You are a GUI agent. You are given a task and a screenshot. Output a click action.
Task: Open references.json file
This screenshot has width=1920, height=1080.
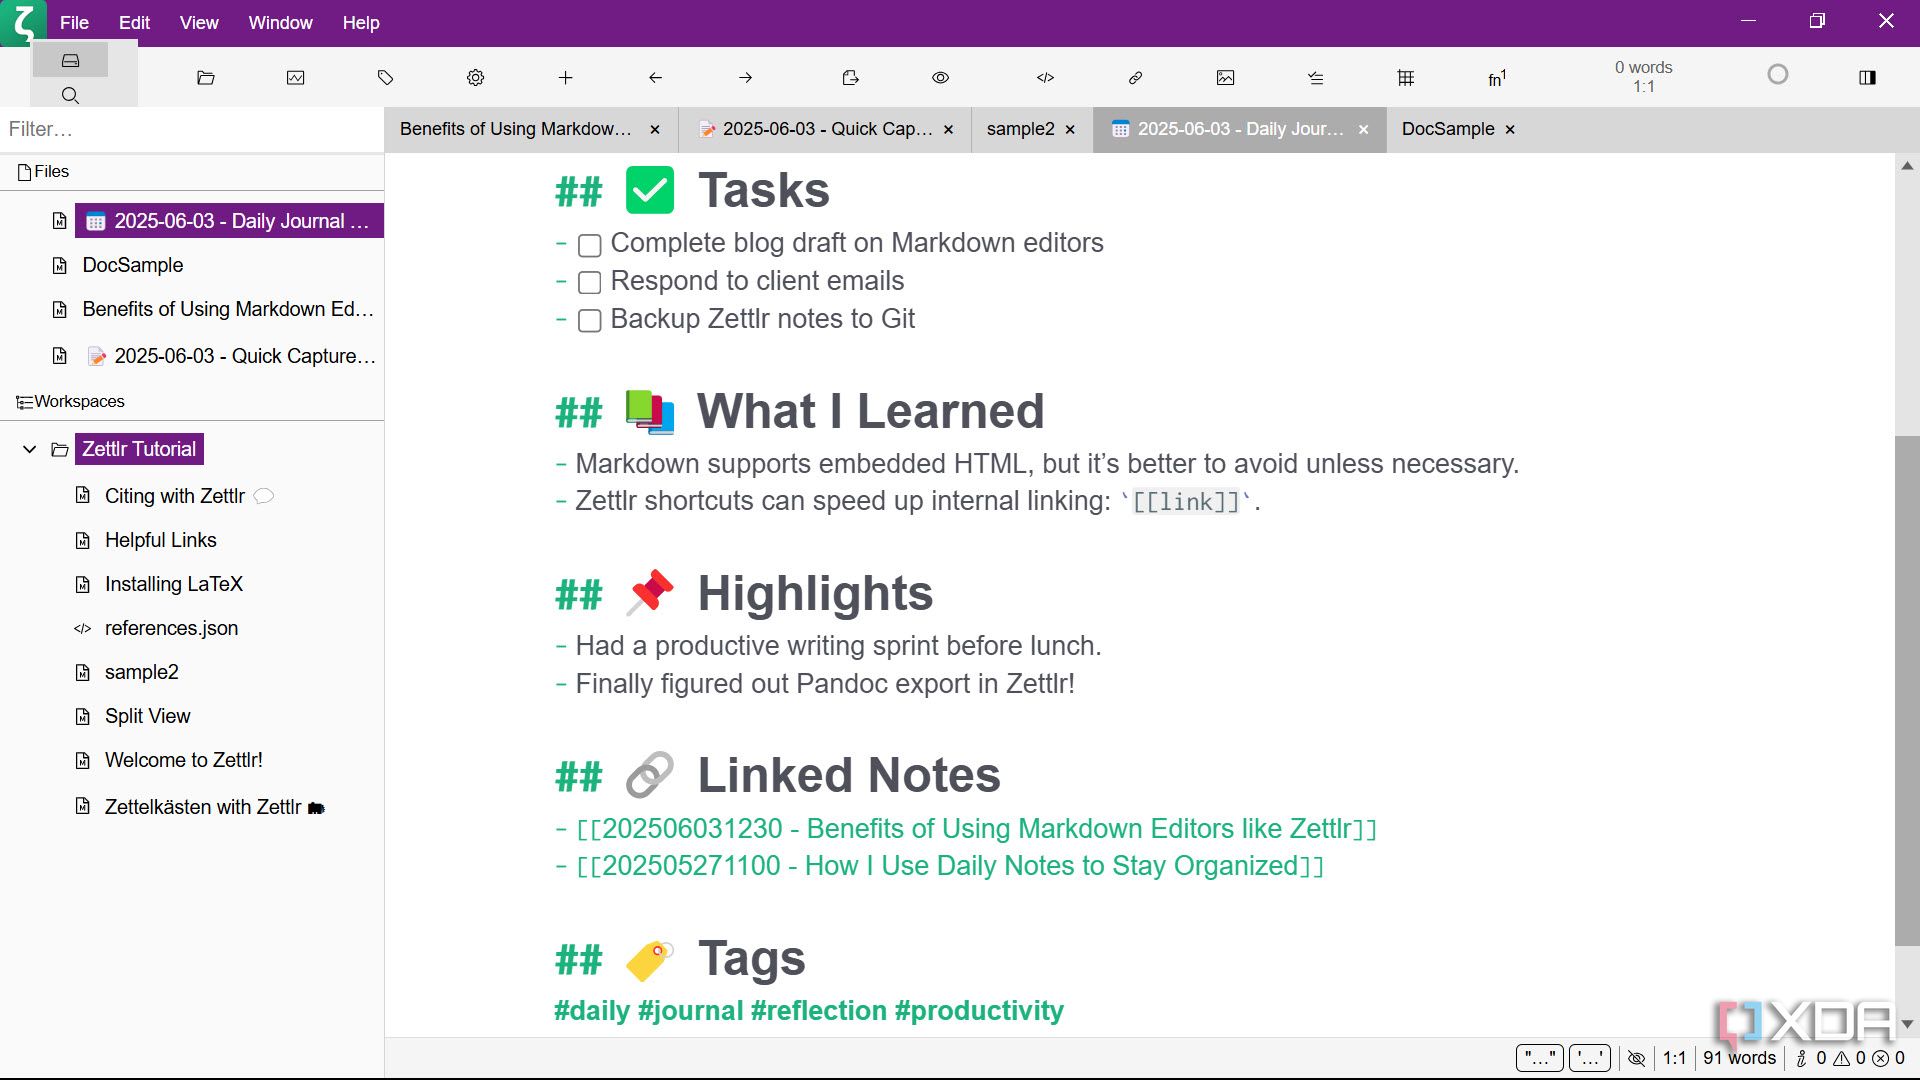pyautogui.click(x=171, y=628)
